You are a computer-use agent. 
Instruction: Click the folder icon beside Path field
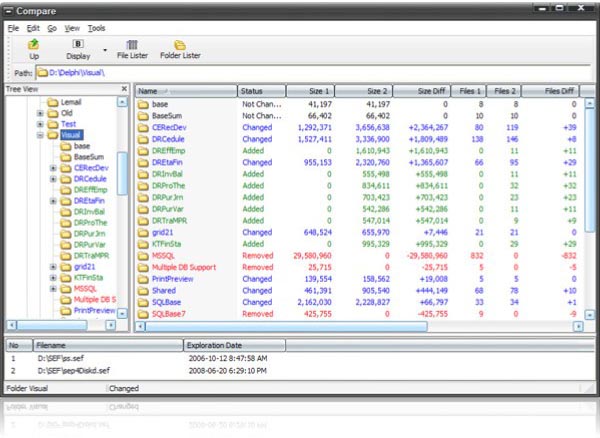pyautogui.click(x=44, y=73)
